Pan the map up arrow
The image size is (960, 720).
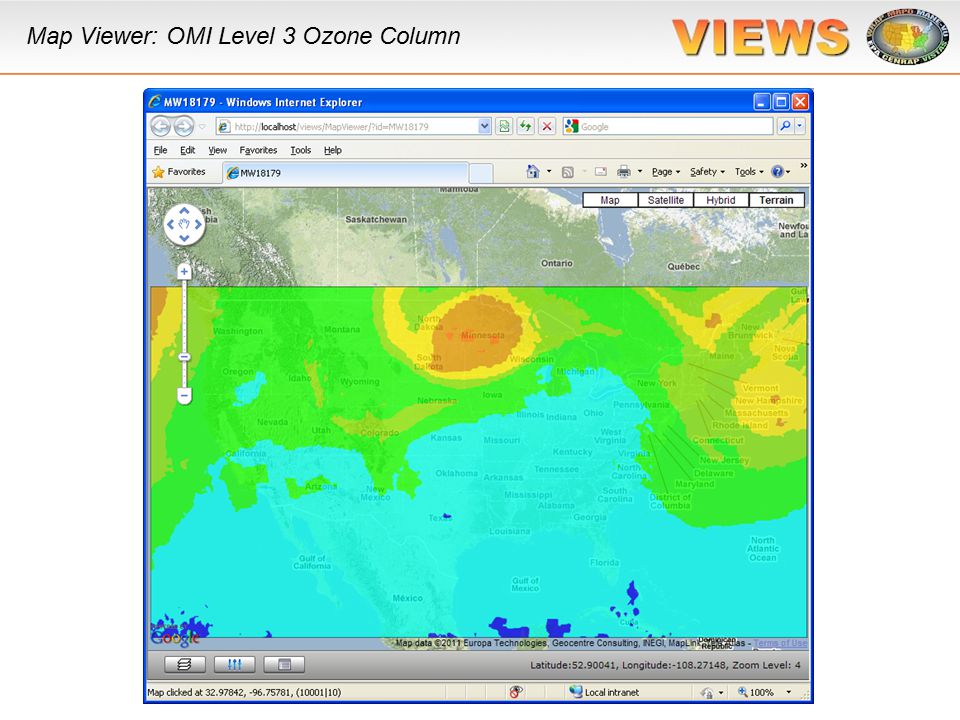[184, 211]
